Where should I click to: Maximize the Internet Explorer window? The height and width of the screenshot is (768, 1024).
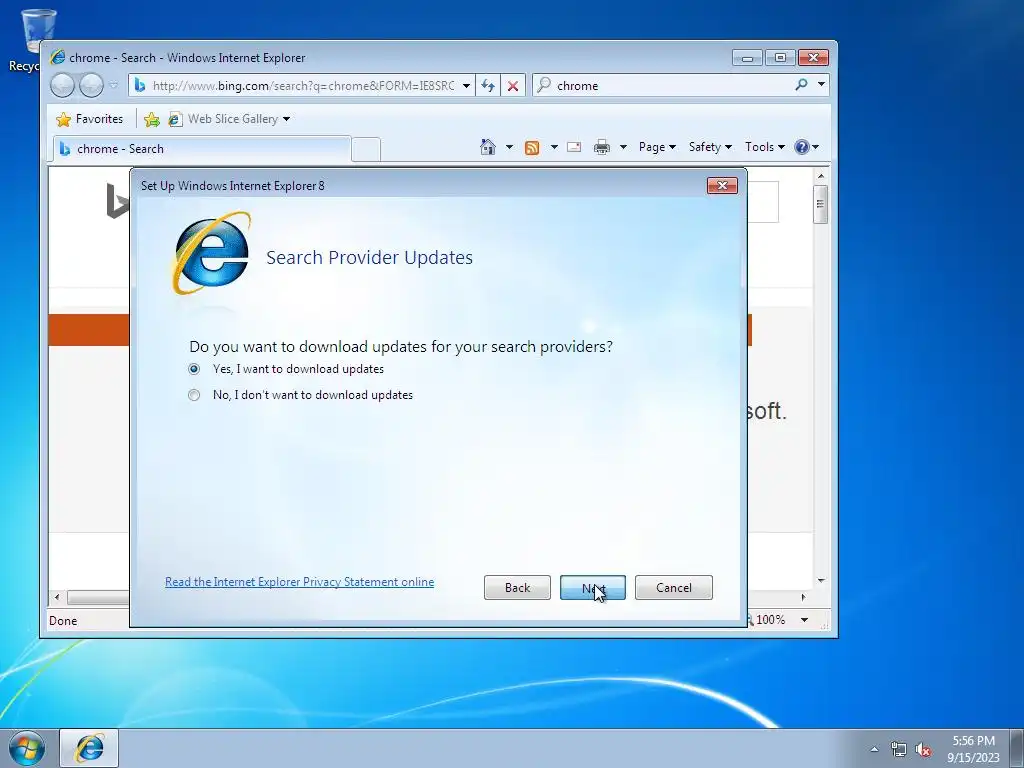pyautogui.click(x=780, y=58)
